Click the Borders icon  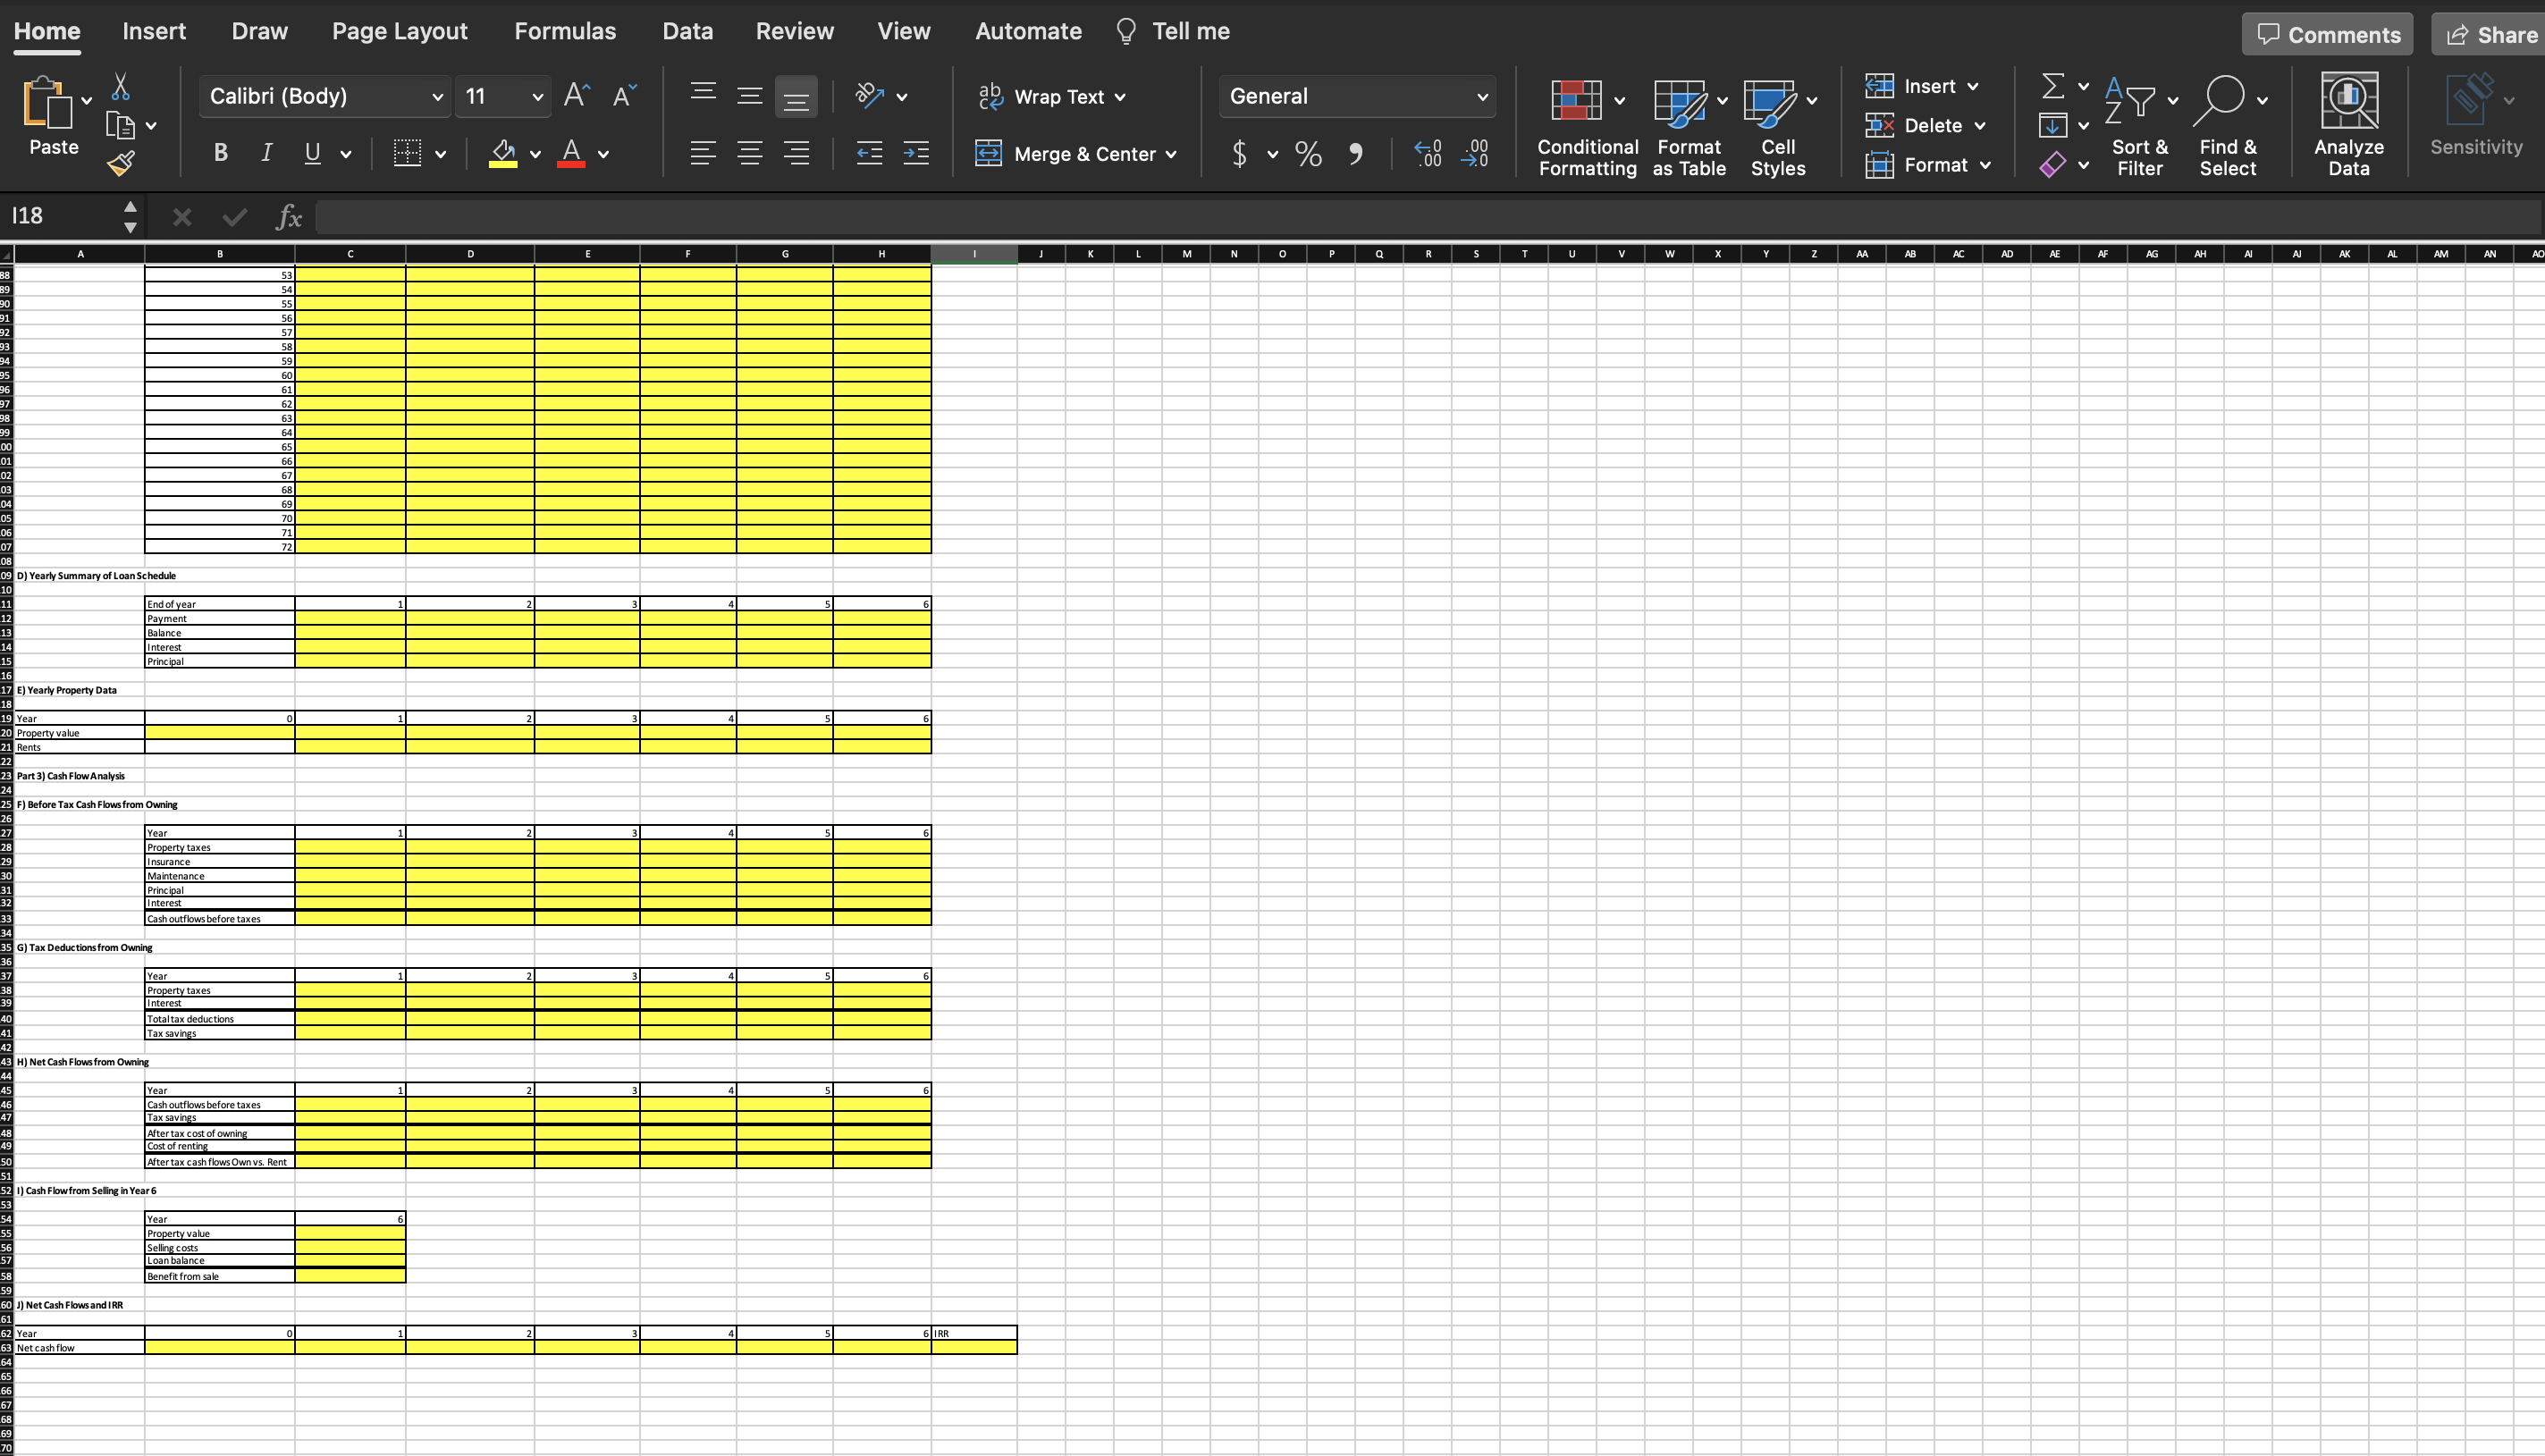407,153
